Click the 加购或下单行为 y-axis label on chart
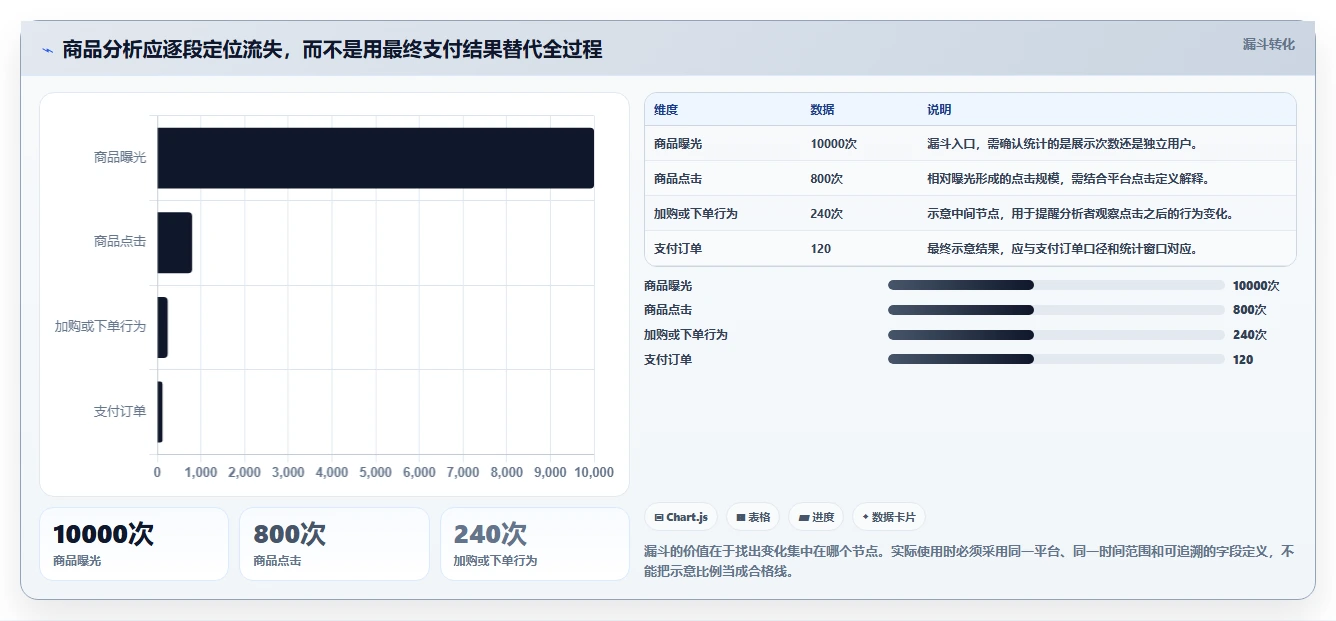Image resolution: width=1336 pixels, height=621 pixels. pos(100,327)
